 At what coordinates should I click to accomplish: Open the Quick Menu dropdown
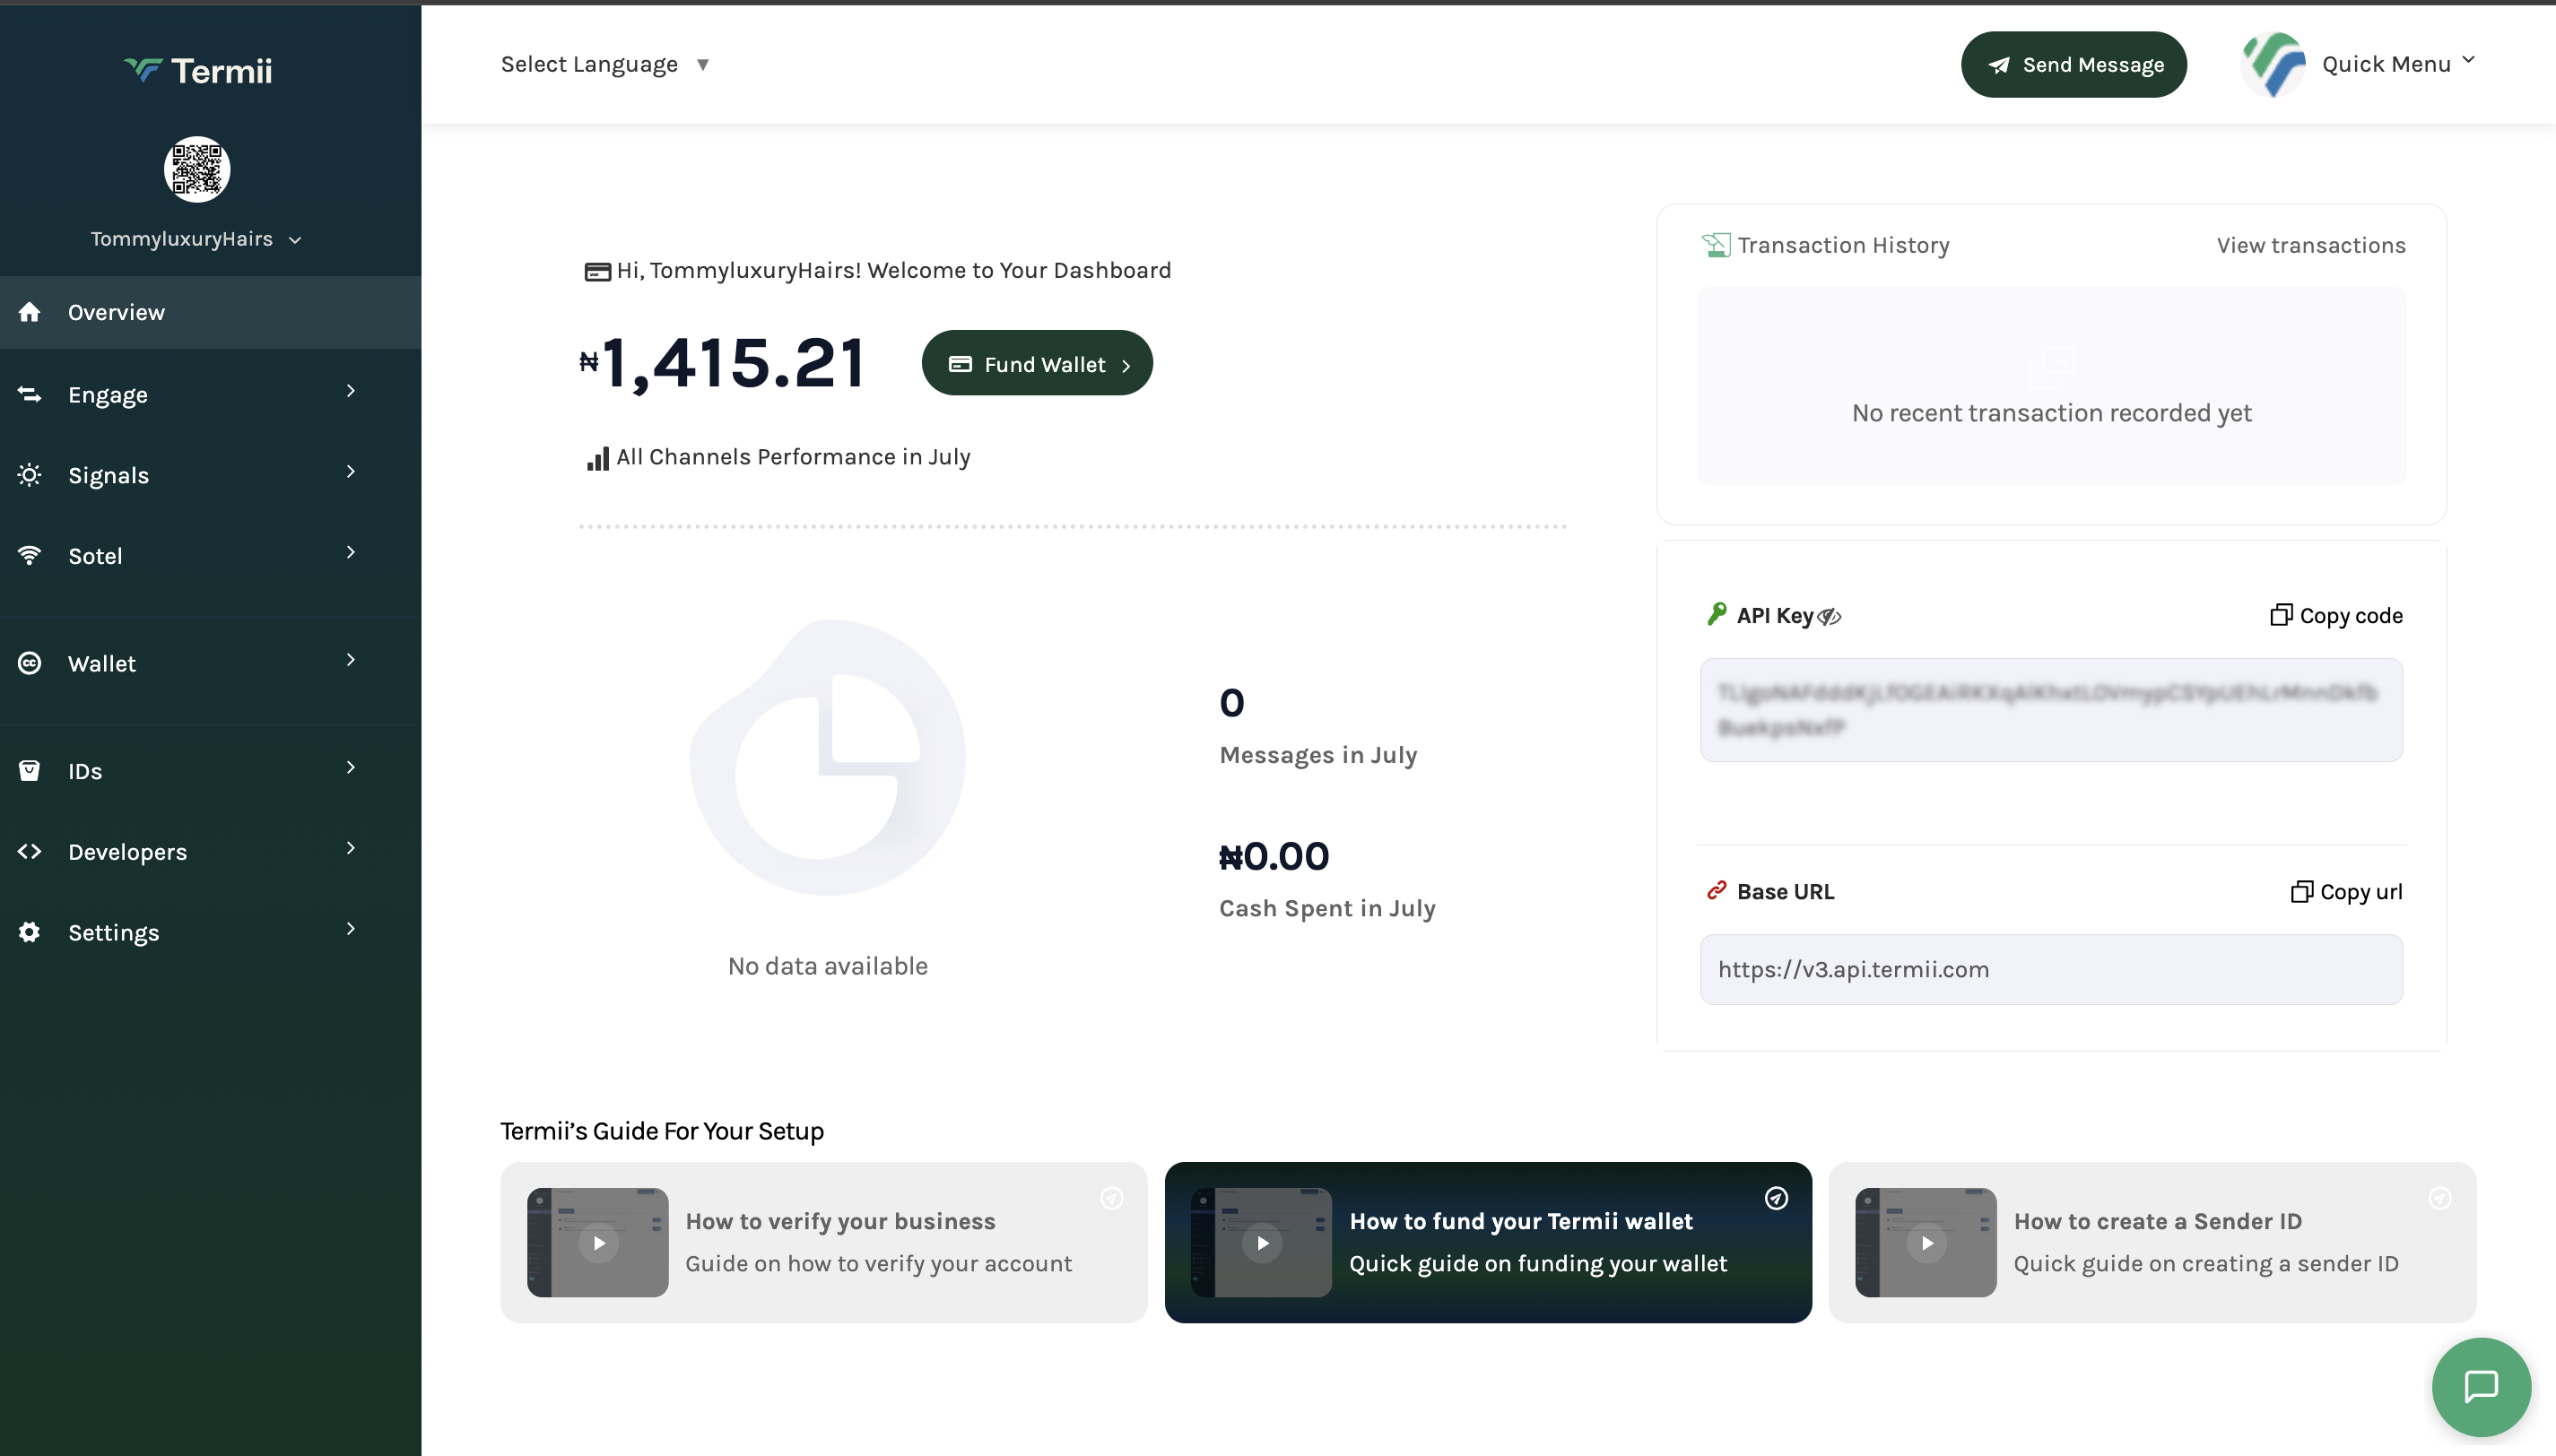click(x=2398, y=64)
